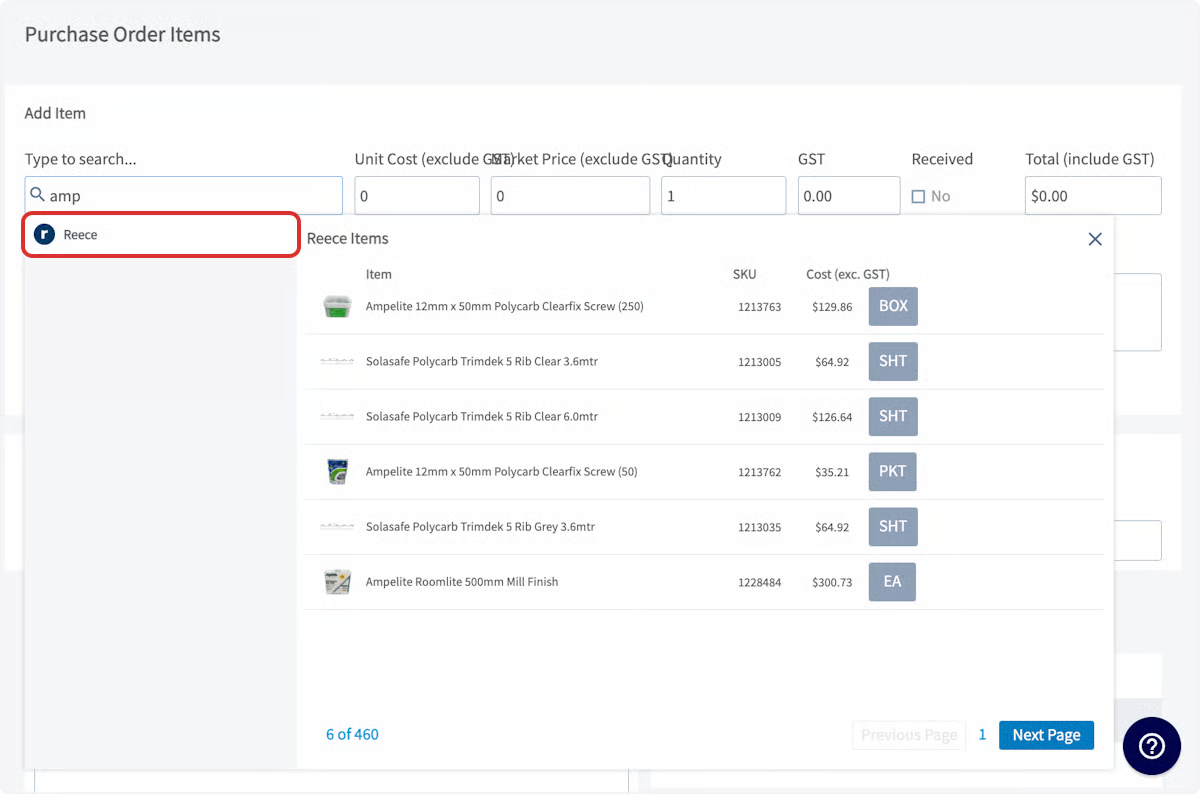Viewport: 1200px width, 794px height.
Task: Click SKU 1213763
Action: 759,307
